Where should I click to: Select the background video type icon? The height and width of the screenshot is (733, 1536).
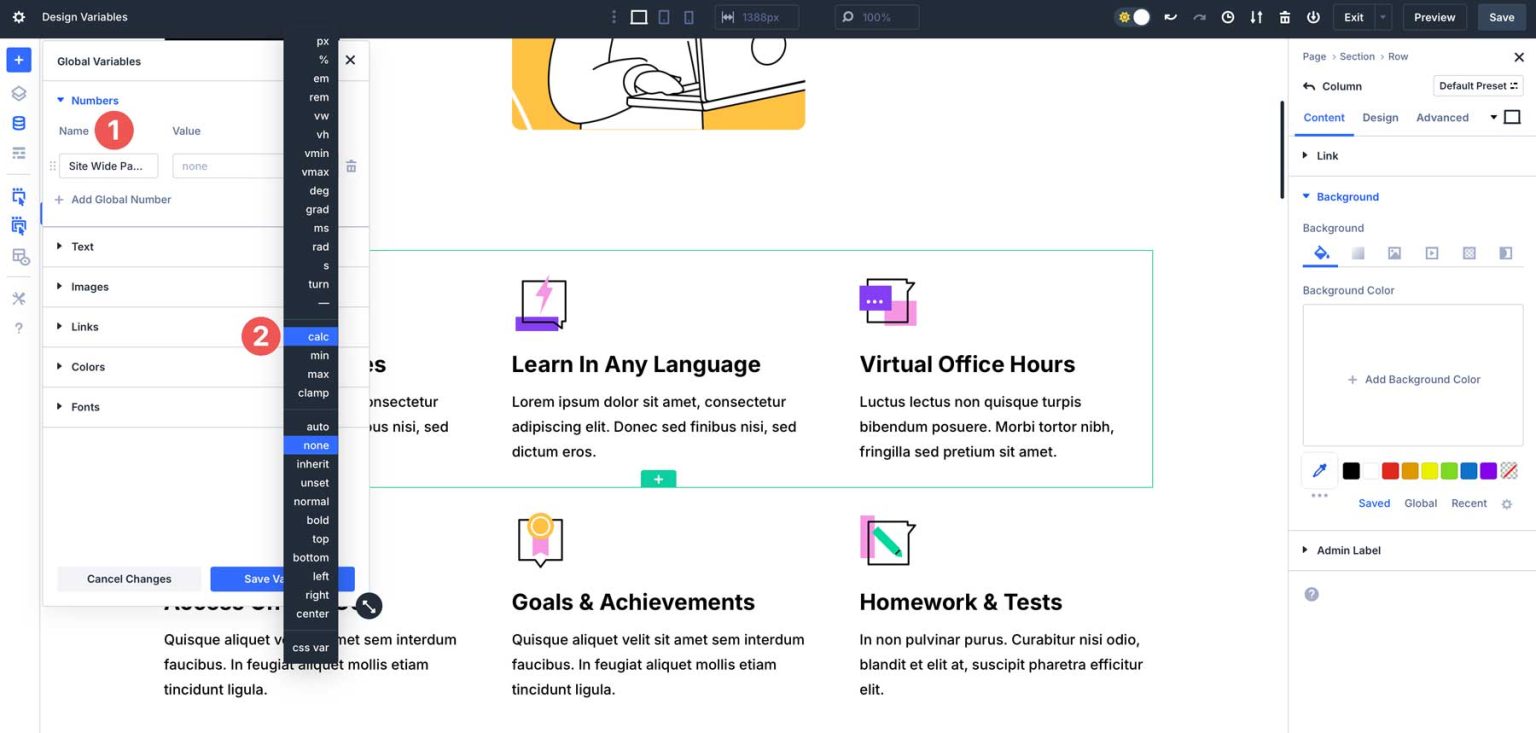tap(1431, 253)
